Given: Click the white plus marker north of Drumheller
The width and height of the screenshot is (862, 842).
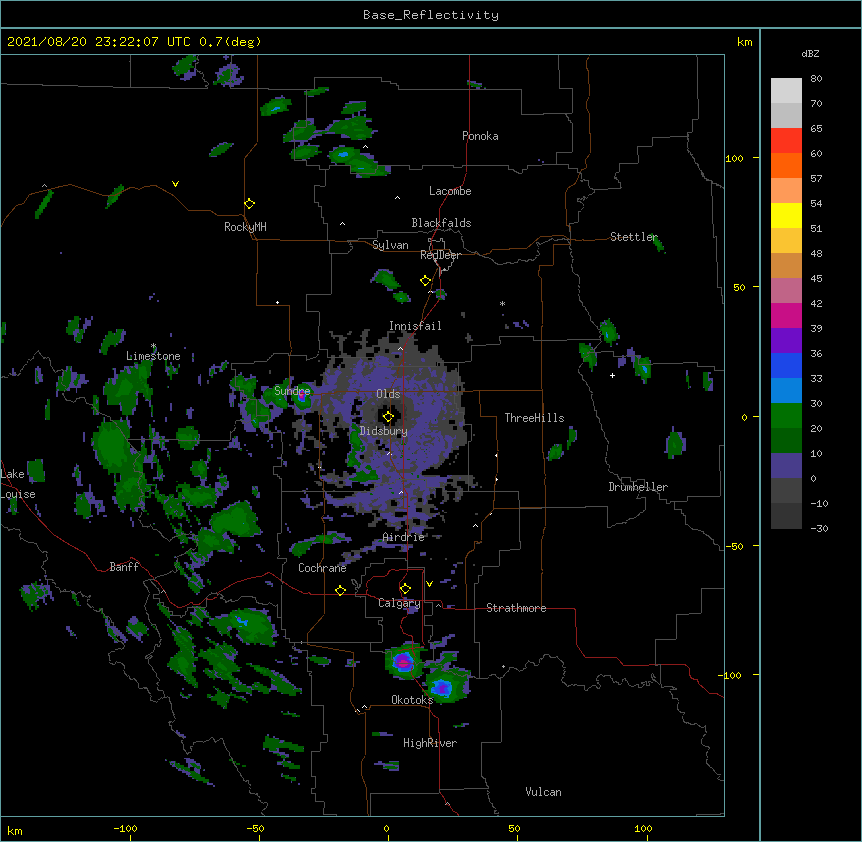Looking at the screenshot, I should coord(612,375).
